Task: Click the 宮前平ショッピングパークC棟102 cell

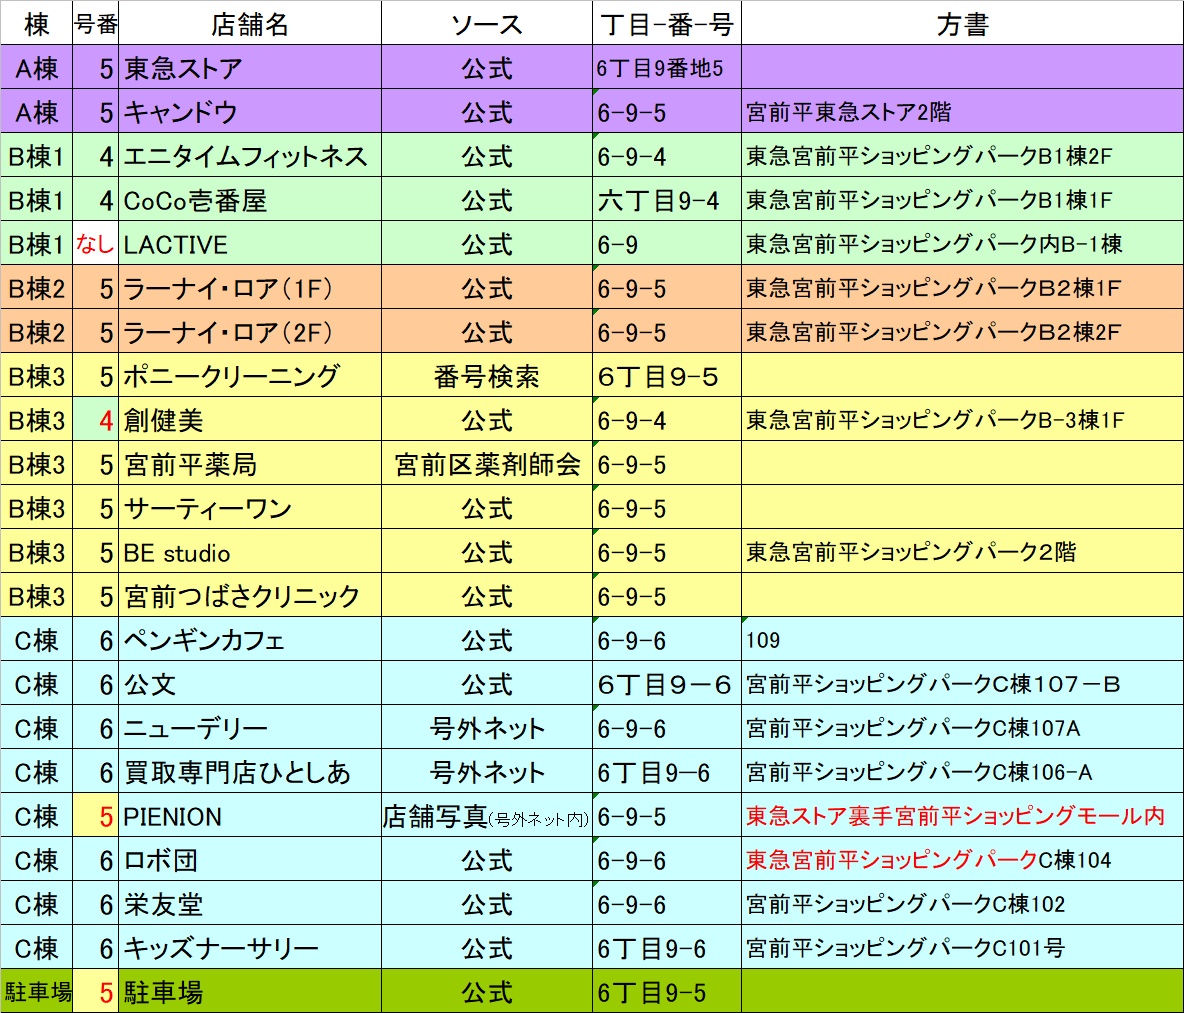Action: tap(963, 903)
